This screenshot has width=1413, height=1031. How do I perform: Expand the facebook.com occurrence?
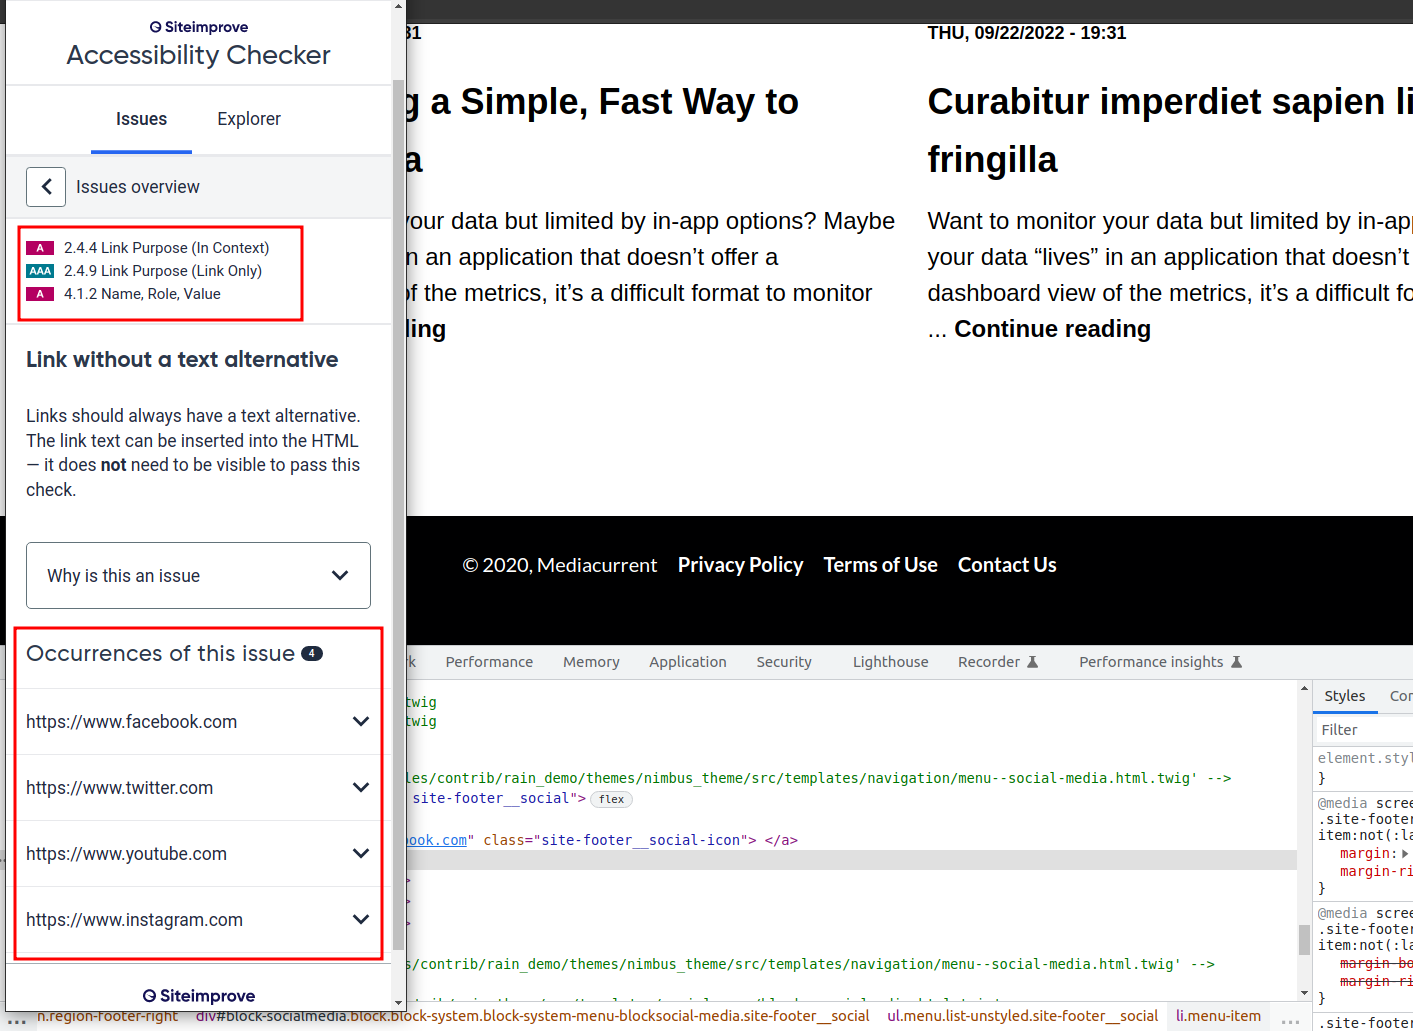pyautogui.click(x=198, y=722)
